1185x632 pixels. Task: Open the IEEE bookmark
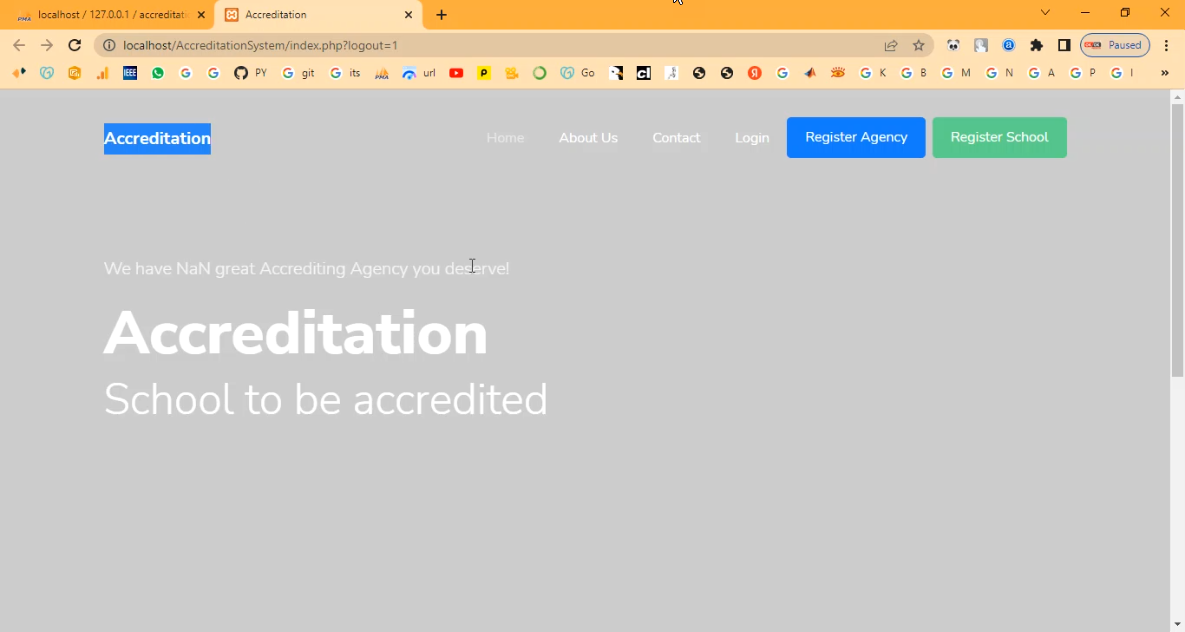click(x=130, y=73)
